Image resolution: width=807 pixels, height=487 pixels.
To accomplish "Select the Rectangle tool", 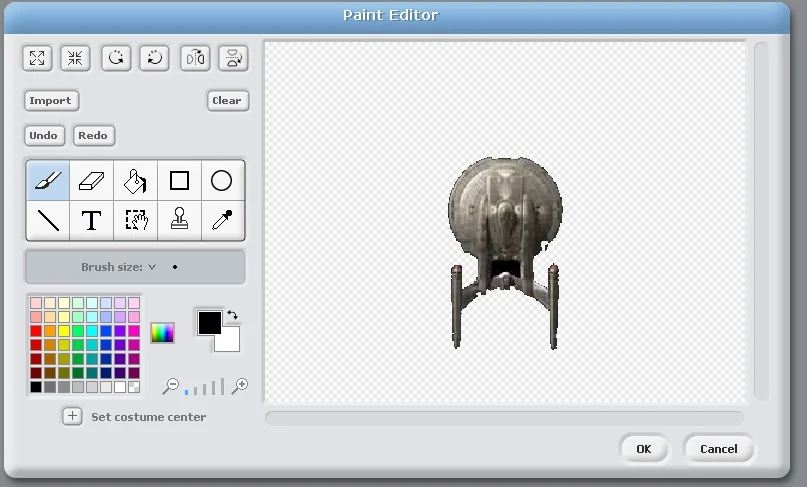I will click(x=179, y=181).
